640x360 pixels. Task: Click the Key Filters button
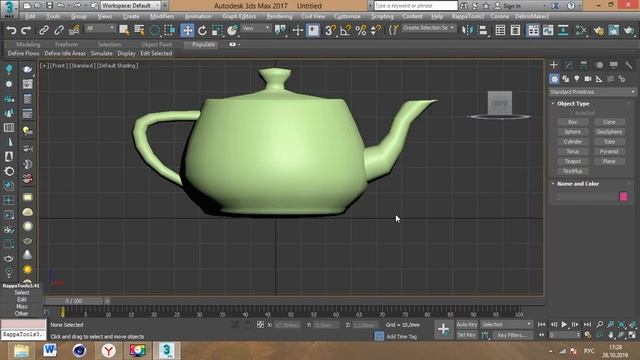(512, 335)
